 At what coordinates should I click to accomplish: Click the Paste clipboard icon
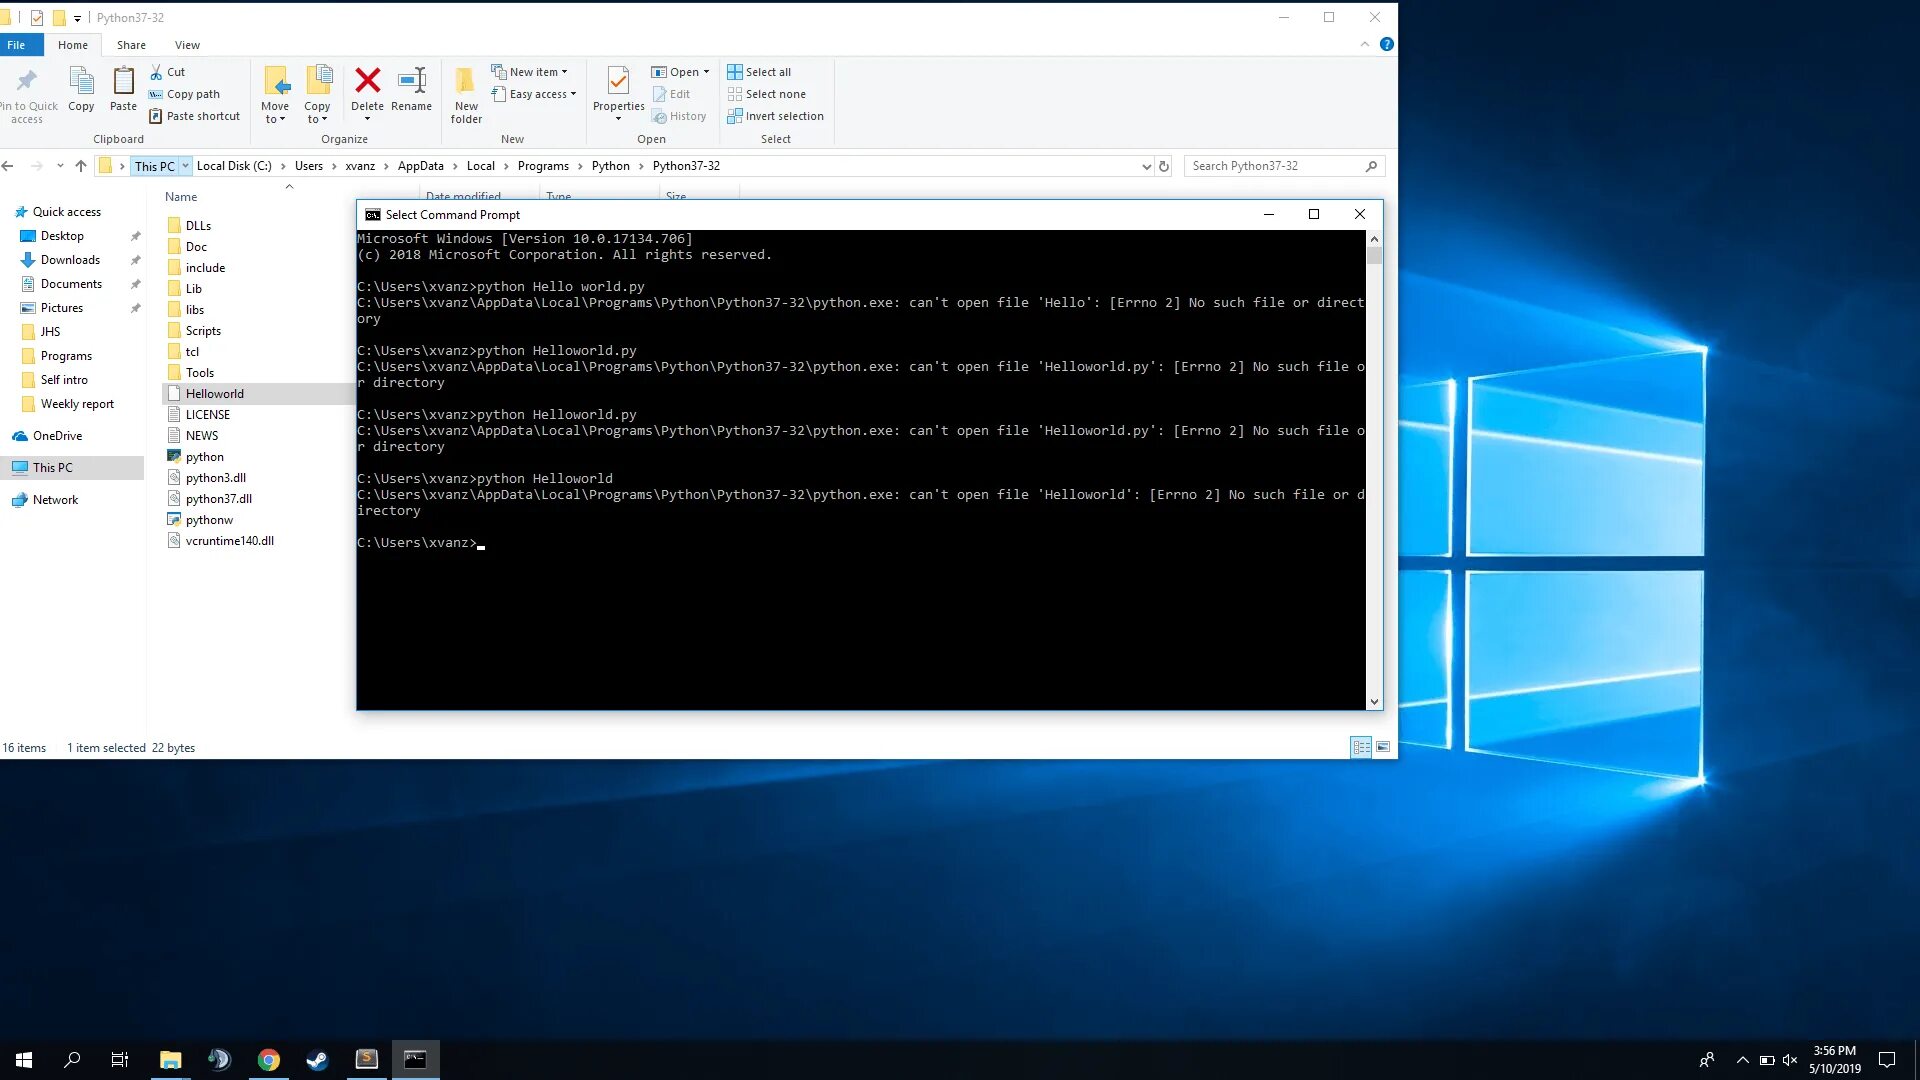point(123,83)
